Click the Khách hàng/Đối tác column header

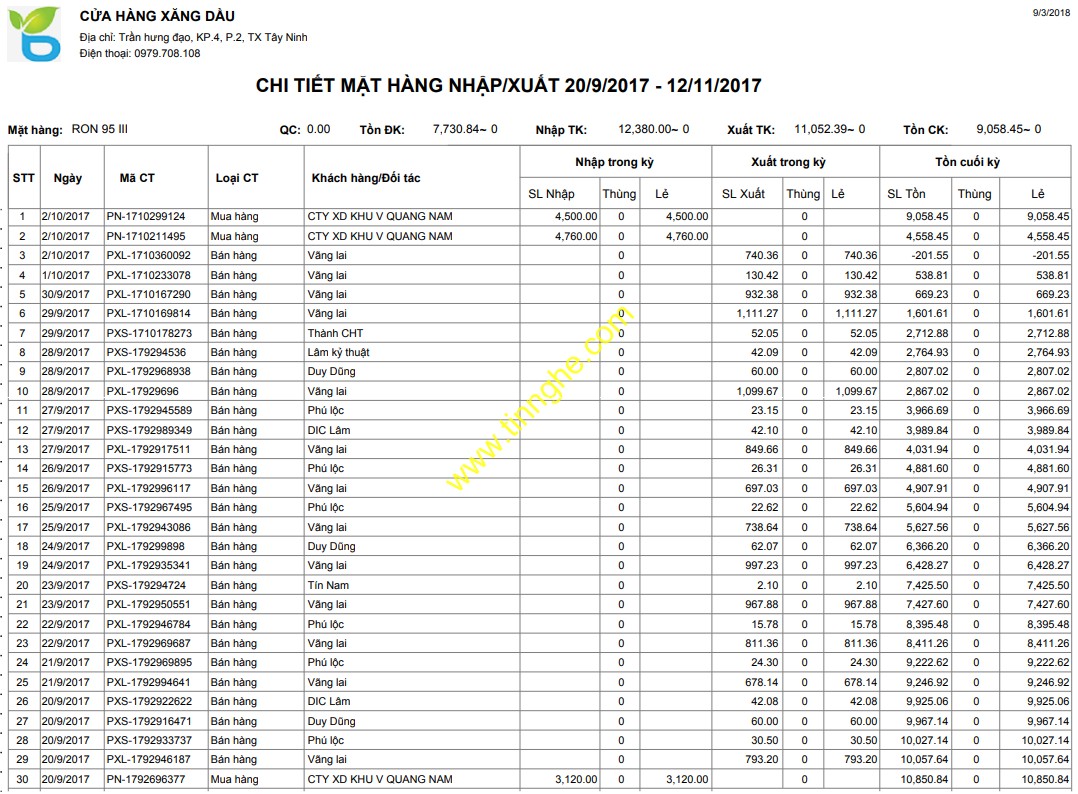[366, 178]
